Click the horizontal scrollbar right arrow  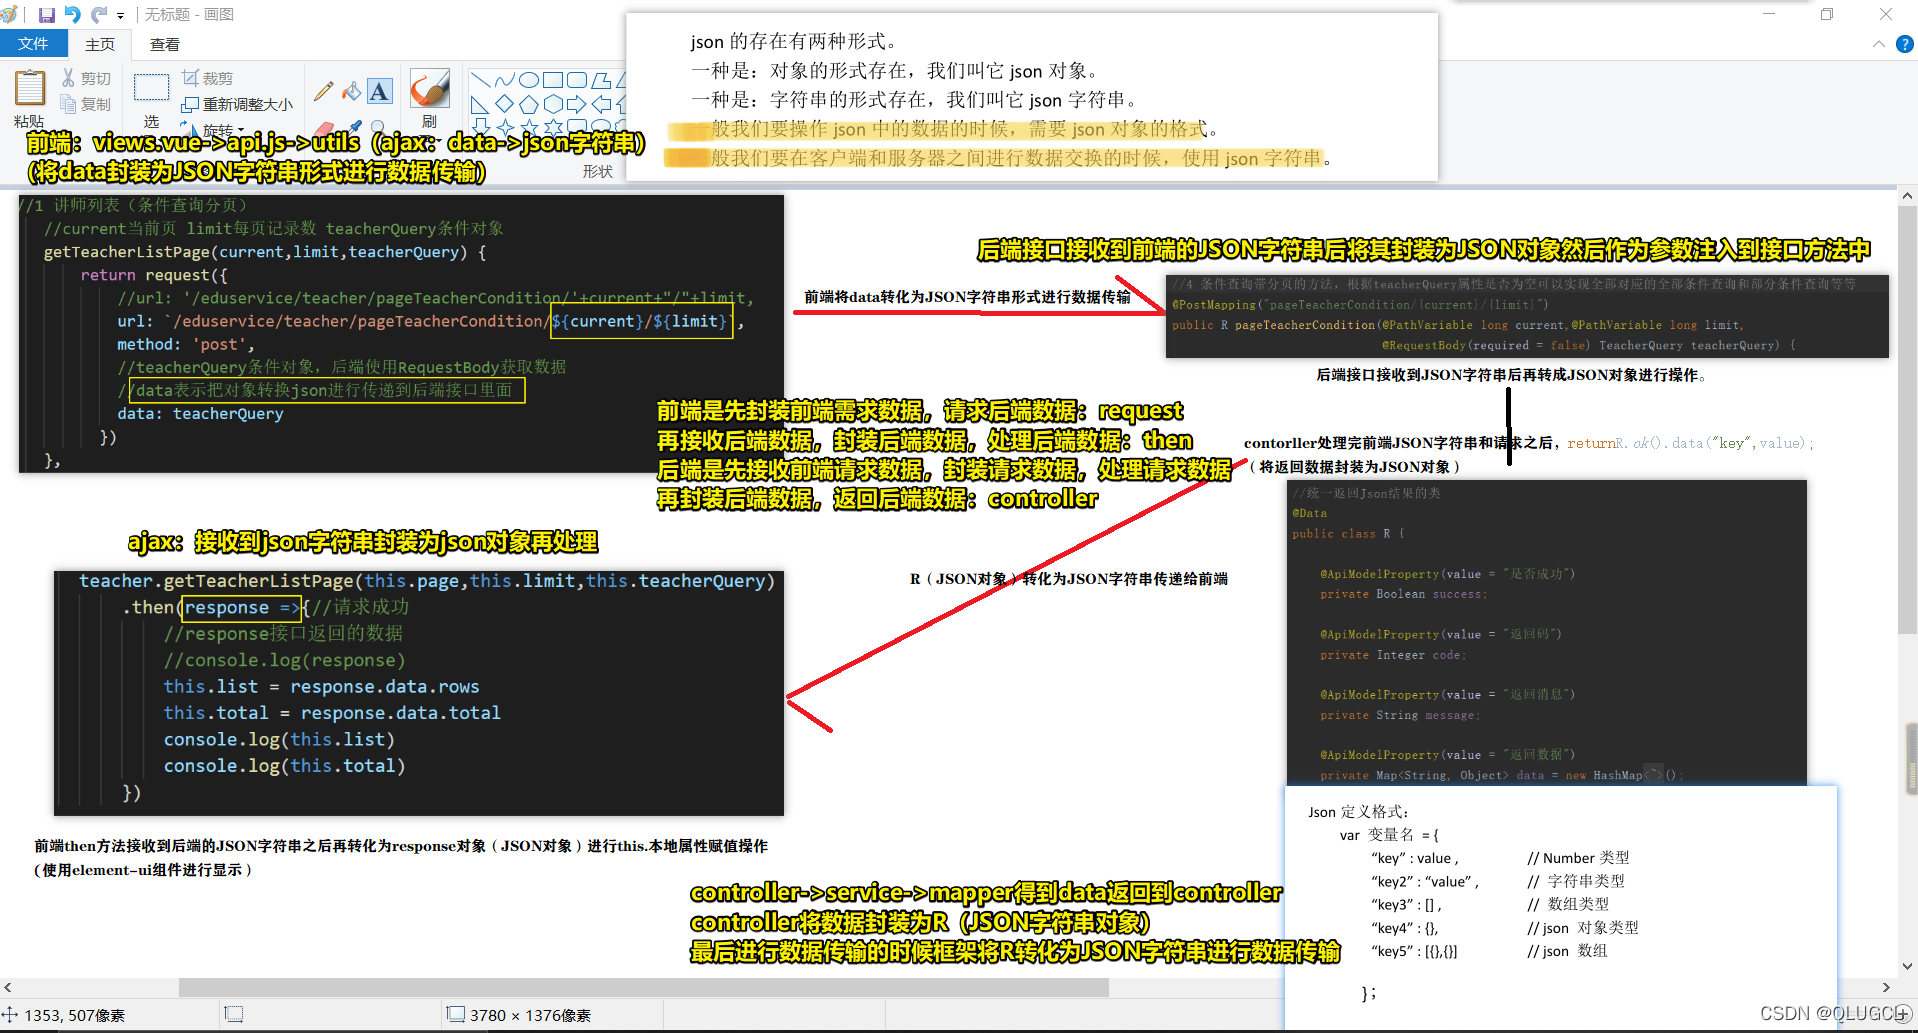pos(1887,987)
